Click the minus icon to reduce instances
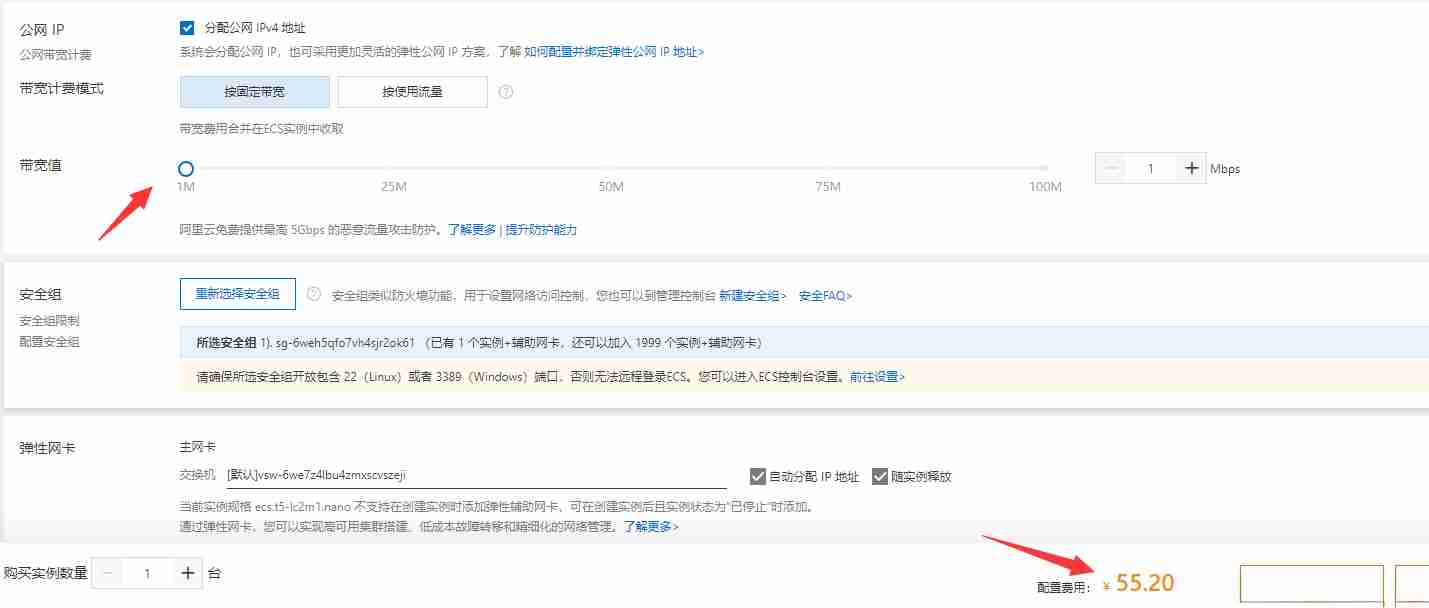Viewport: 1429px width, 608px height. coord(107,573)
